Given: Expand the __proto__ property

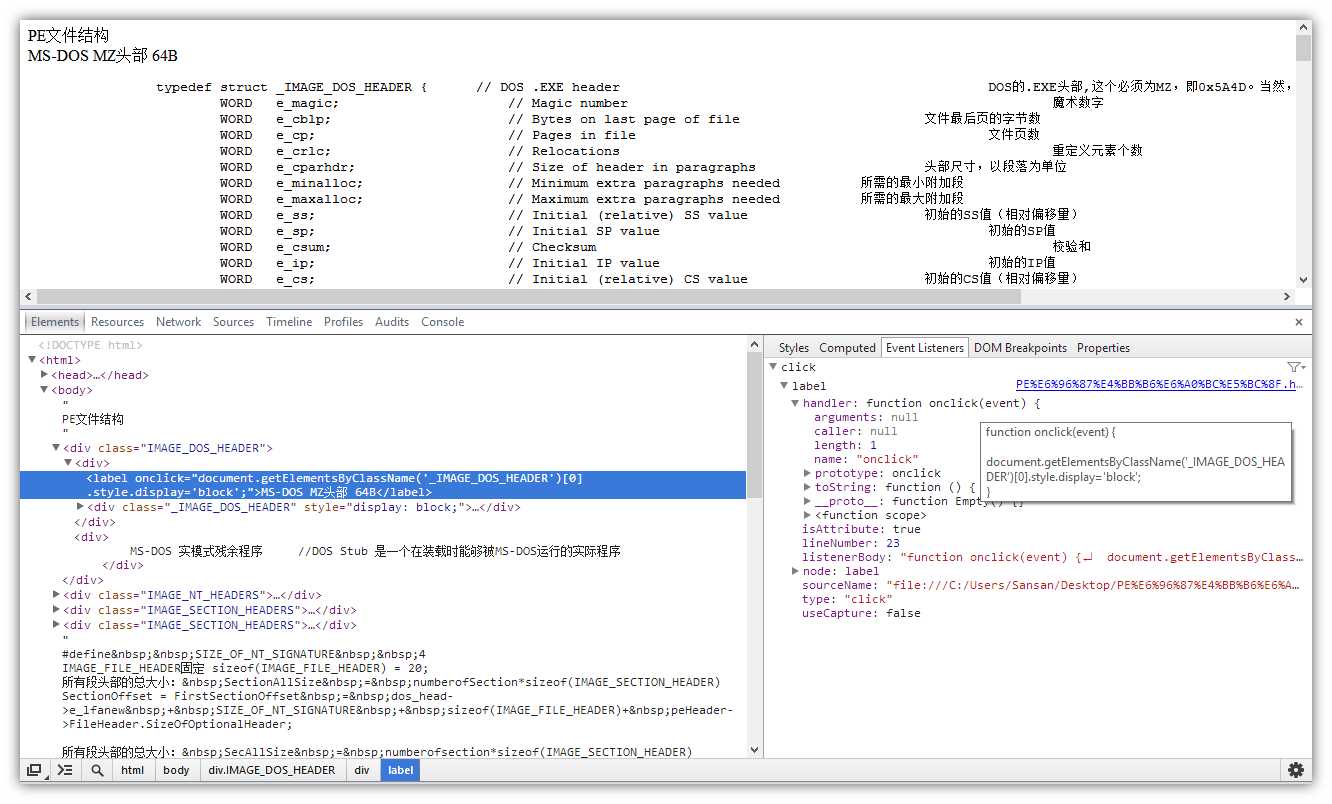Looking at the screenshot, I should 808,501.
